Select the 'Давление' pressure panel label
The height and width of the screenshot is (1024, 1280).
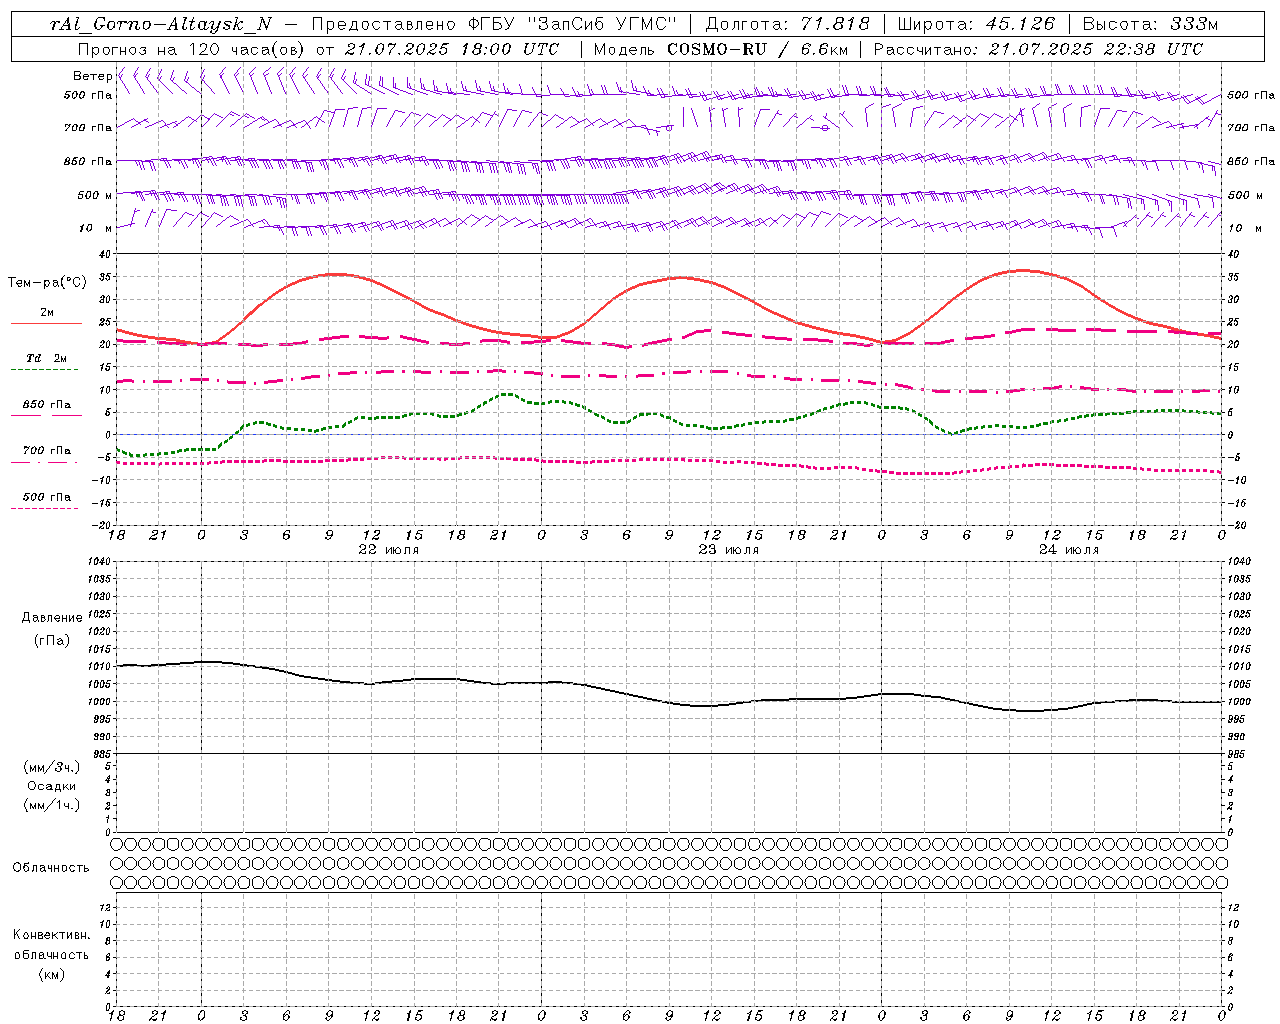[52, 618]
